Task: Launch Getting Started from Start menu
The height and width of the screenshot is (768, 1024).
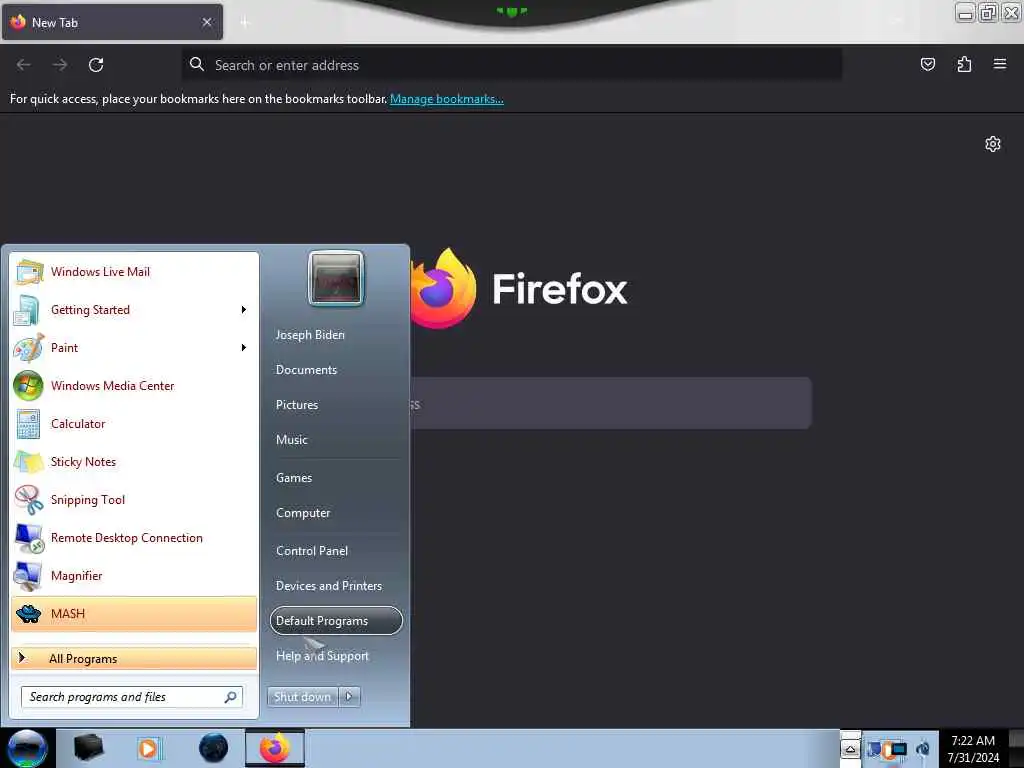Action: coord(134,310)
